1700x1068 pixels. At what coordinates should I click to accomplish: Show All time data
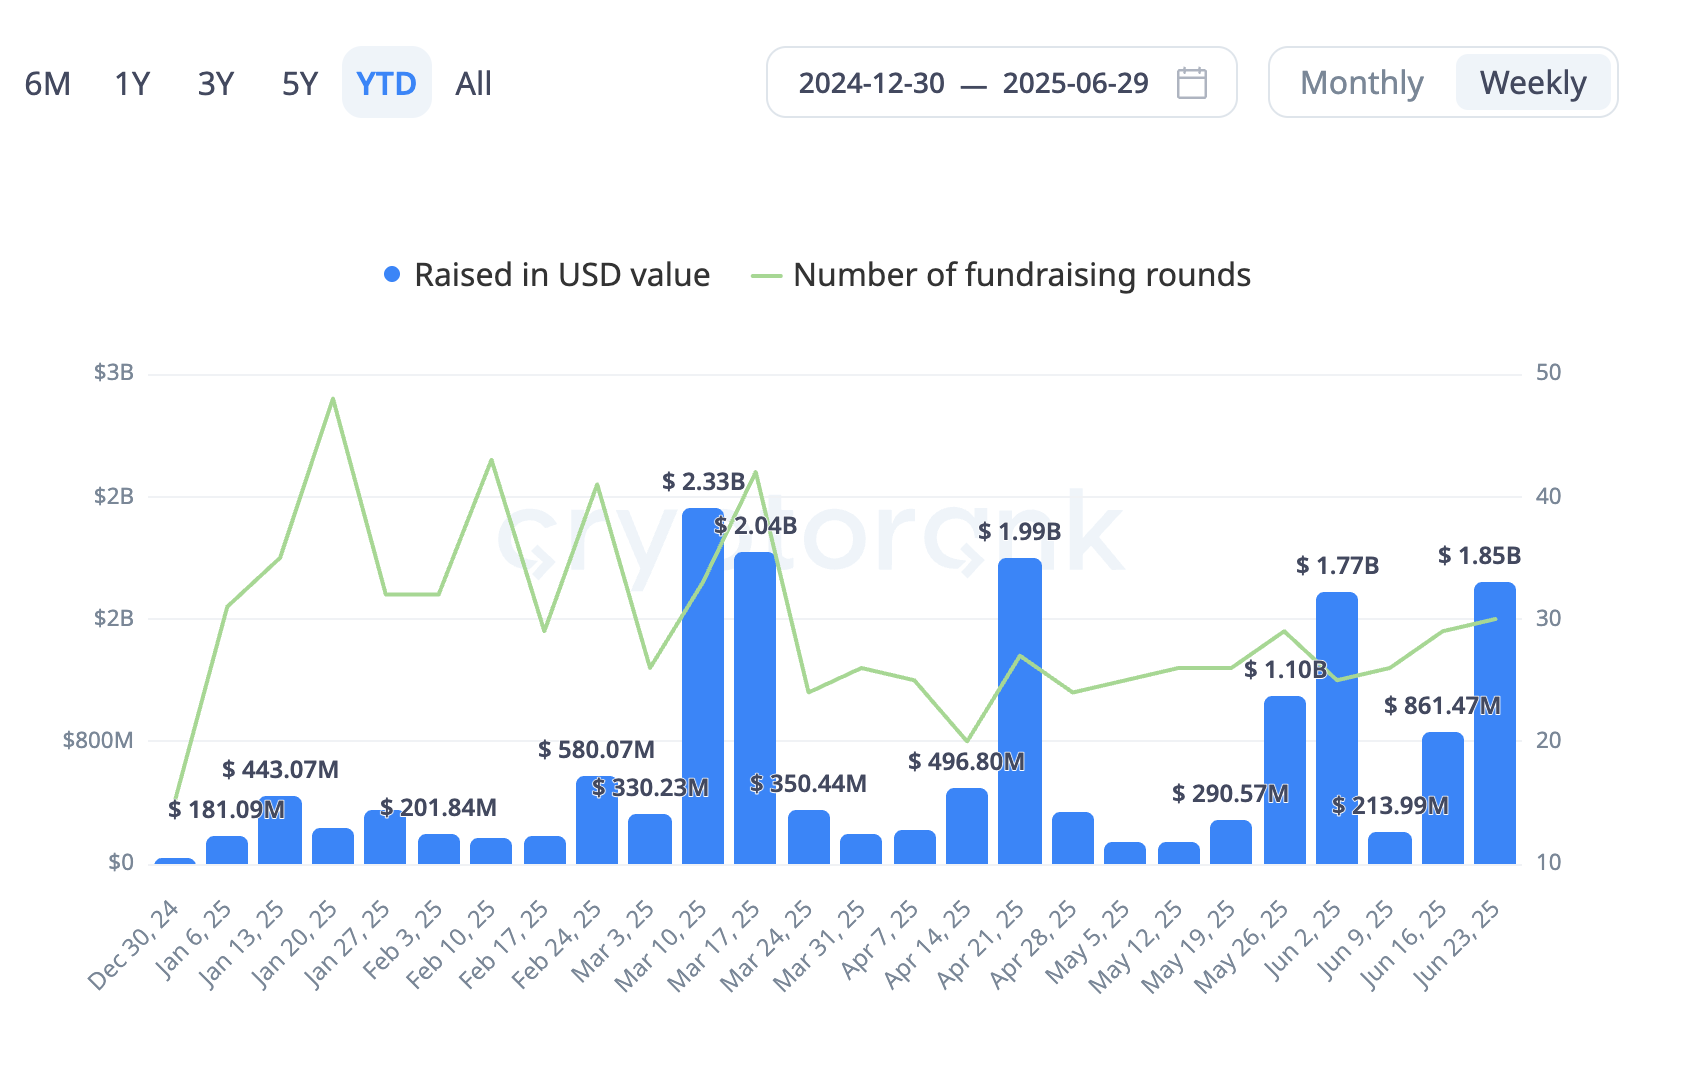[x=473, y=84]
